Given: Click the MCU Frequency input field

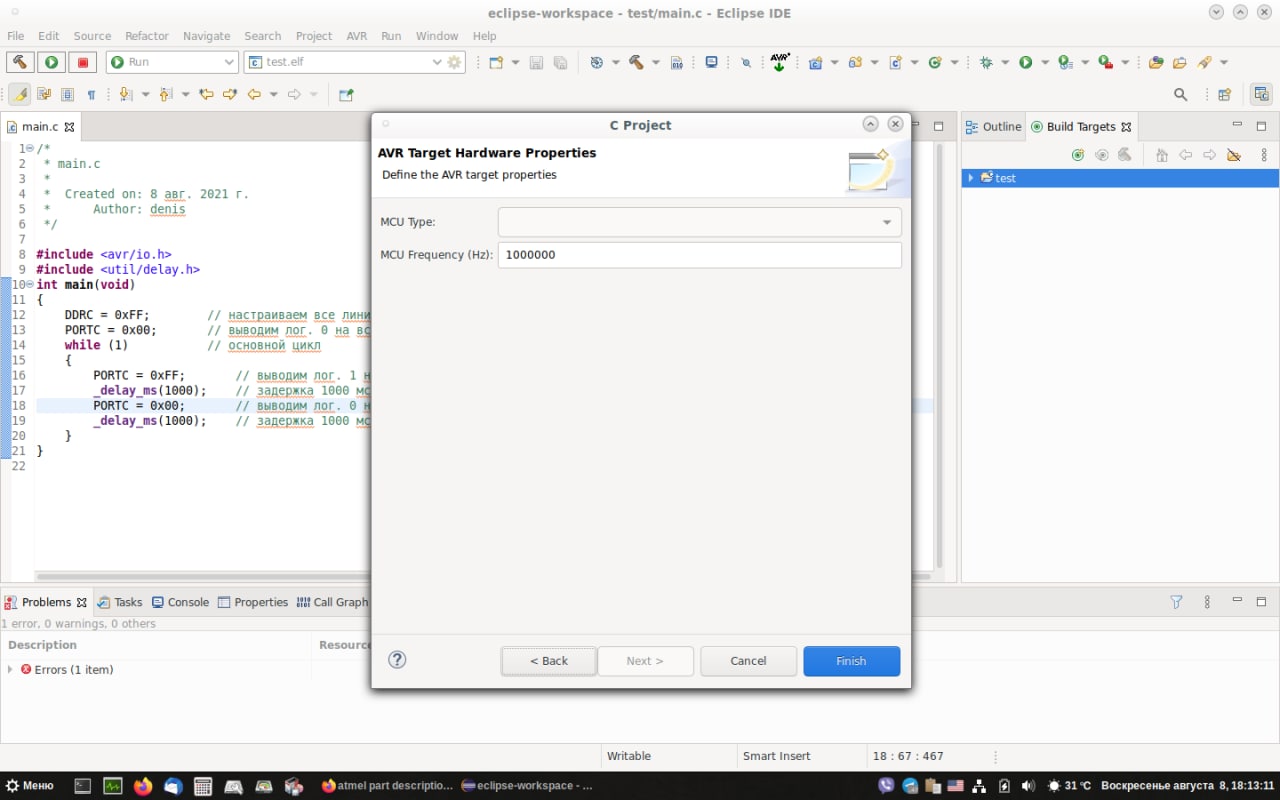Looking at the screenshot, I should [x=699, y=255].
